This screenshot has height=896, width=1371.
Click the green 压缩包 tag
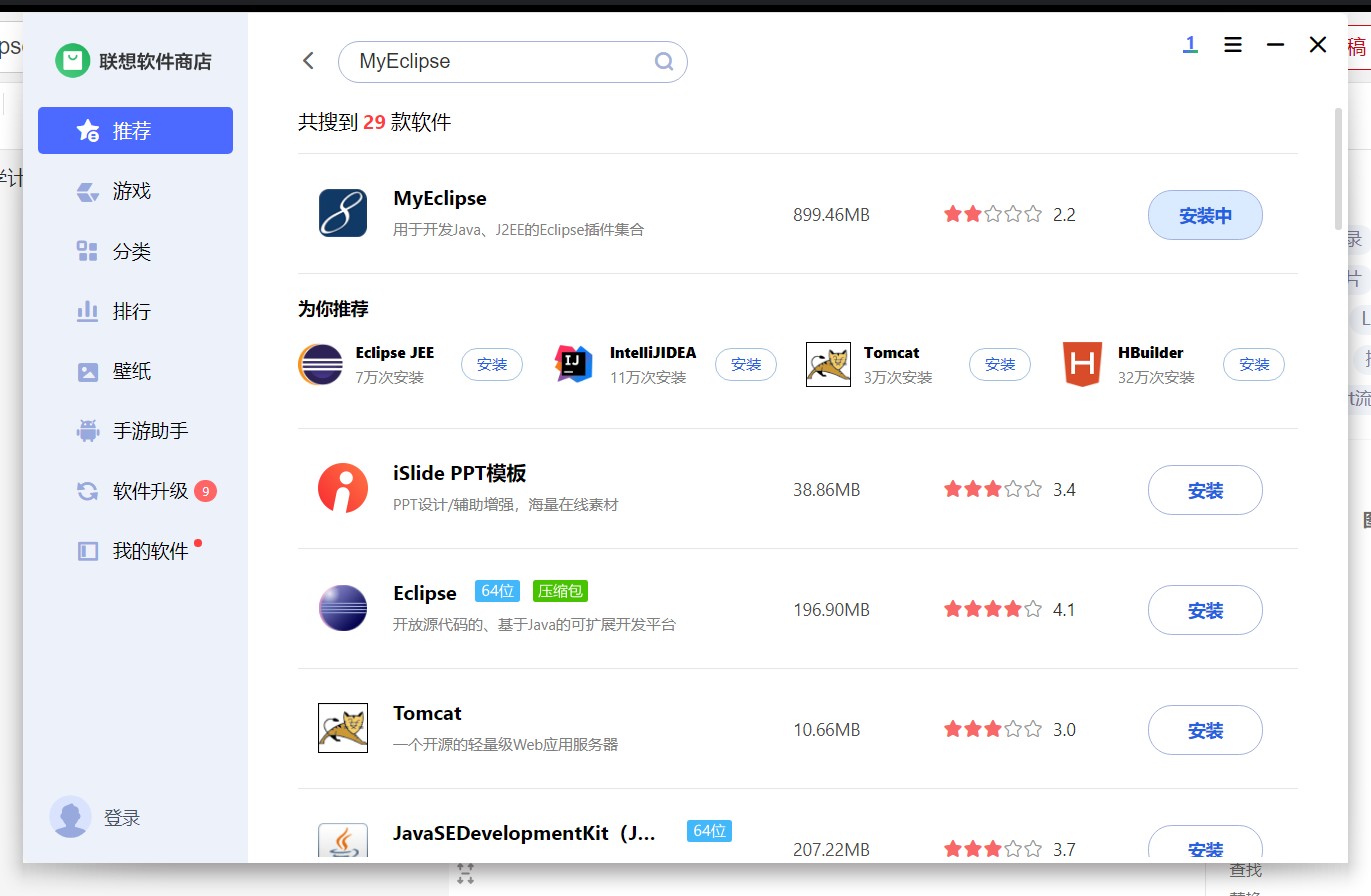(x=560, y=591)
